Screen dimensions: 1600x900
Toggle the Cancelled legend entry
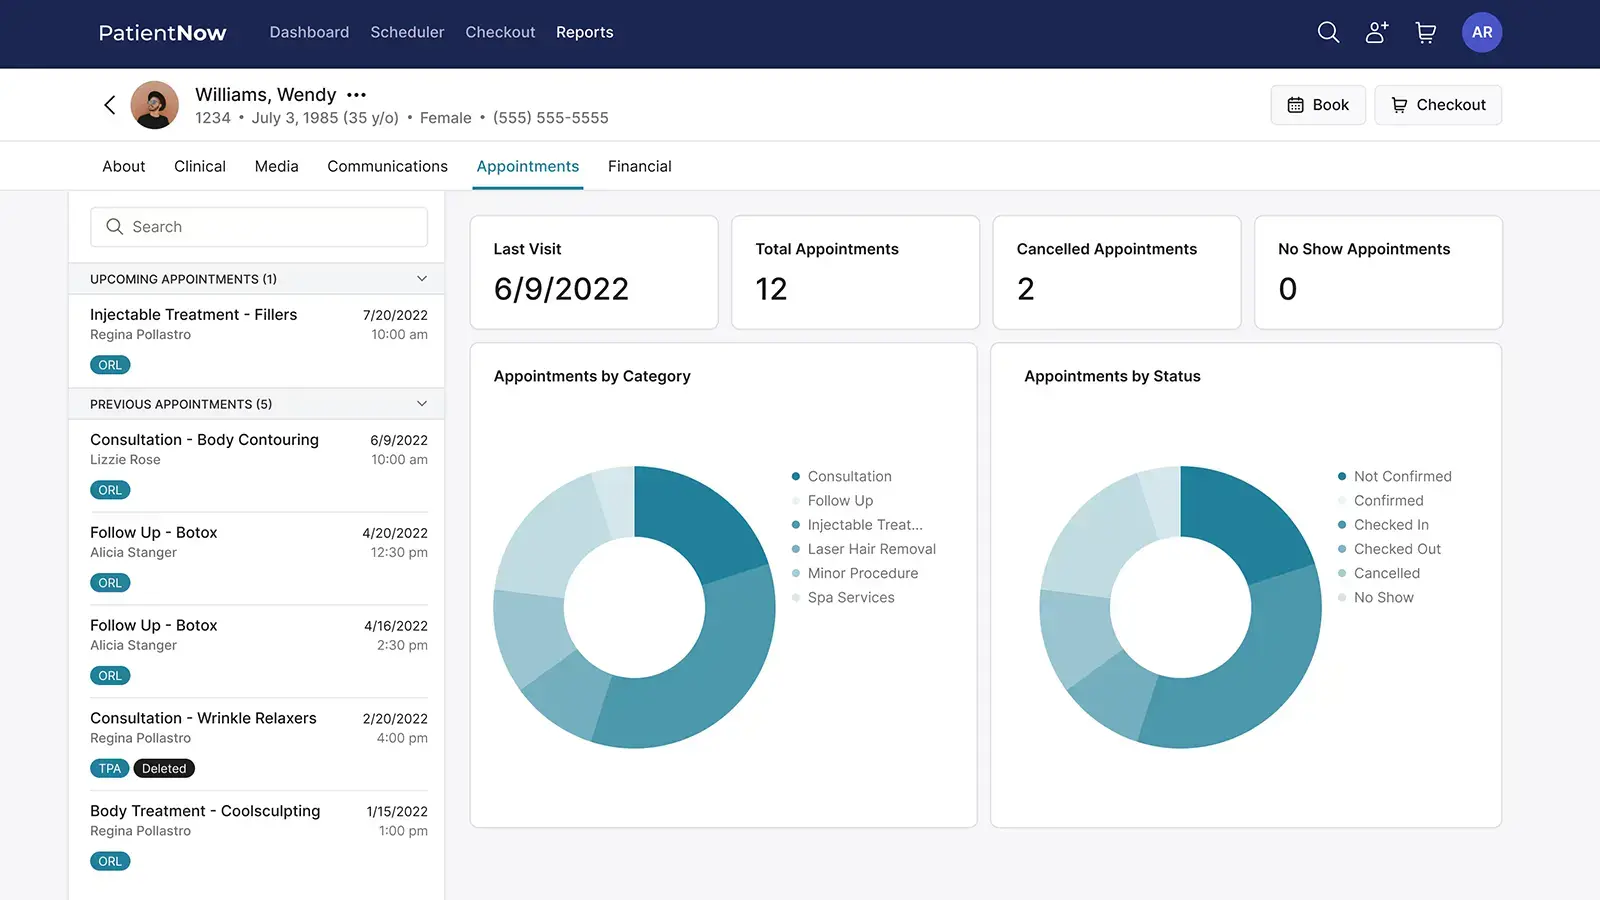click(x=1379, y=573)
